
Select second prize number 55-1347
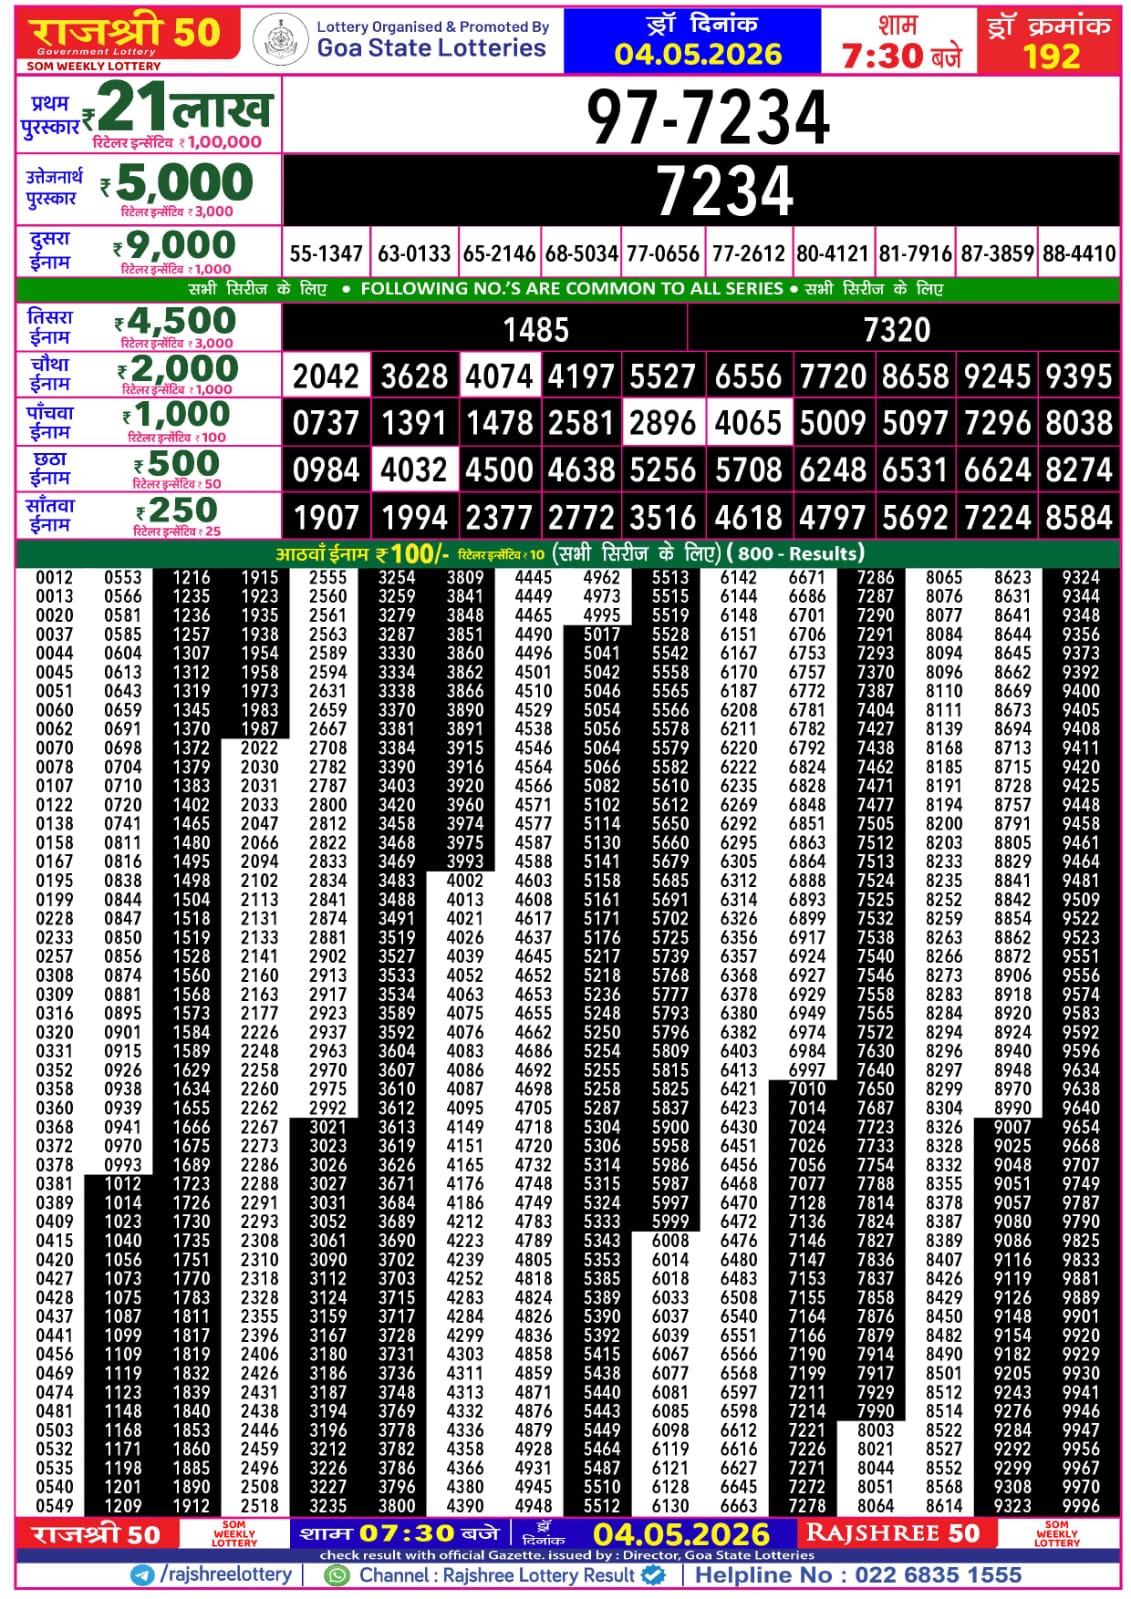click(326, 254)
